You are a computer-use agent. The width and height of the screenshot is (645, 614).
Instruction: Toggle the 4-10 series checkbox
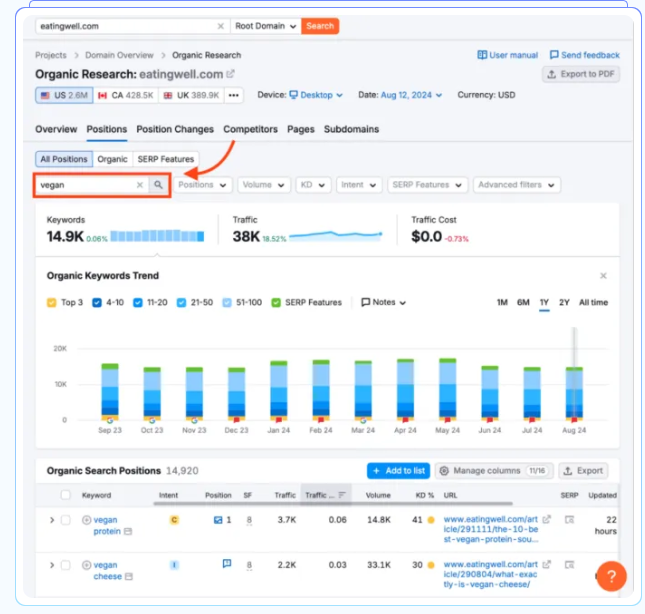(97, 303)
